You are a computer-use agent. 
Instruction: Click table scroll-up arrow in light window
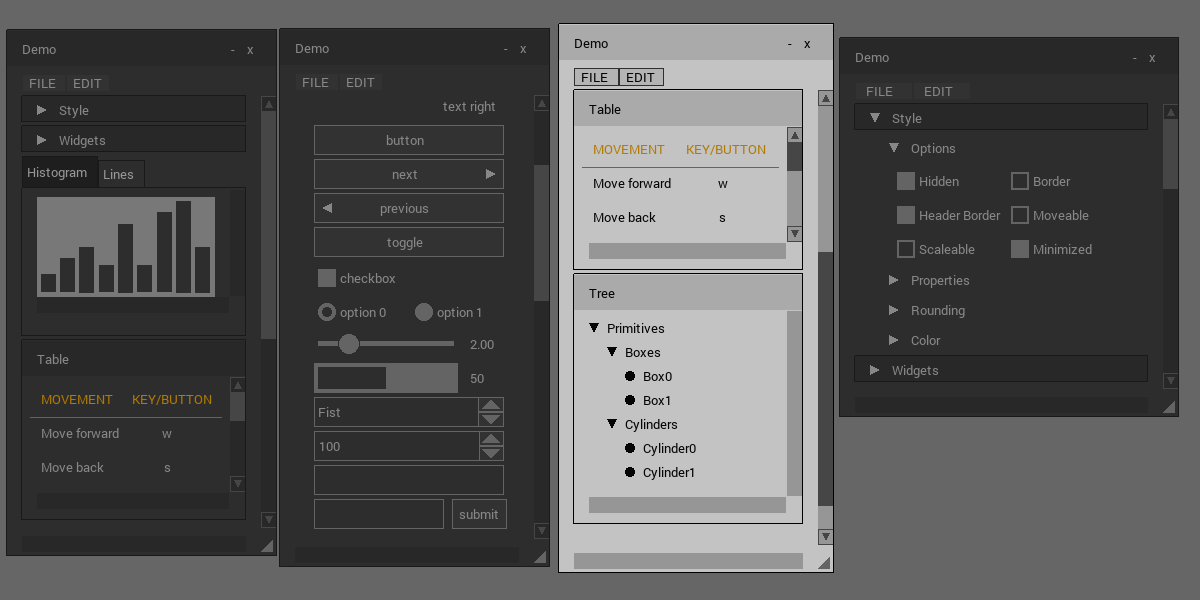tap(795, 135)
